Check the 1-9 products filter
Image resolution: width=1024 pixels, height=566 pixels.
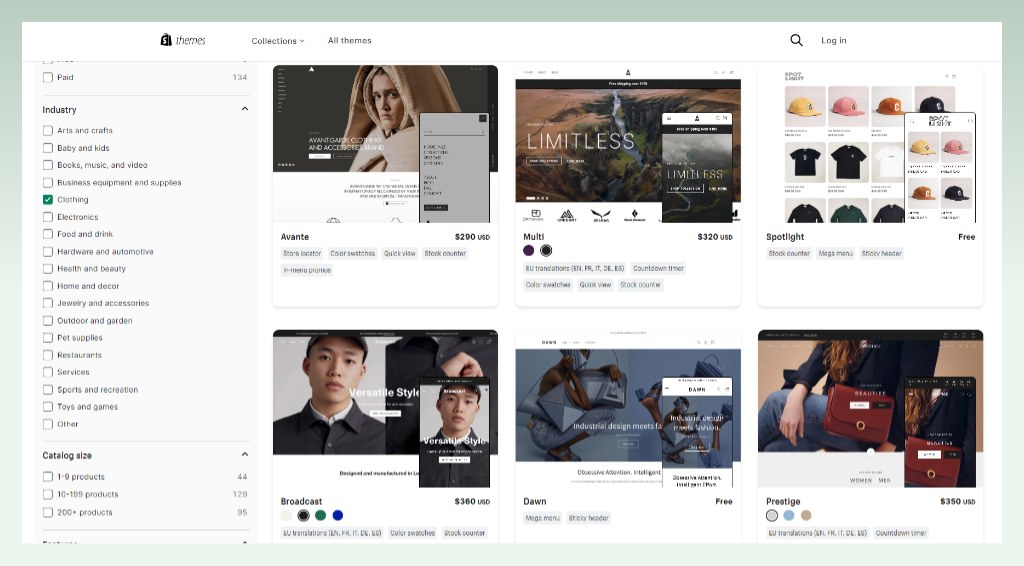(x=48, y=477)
